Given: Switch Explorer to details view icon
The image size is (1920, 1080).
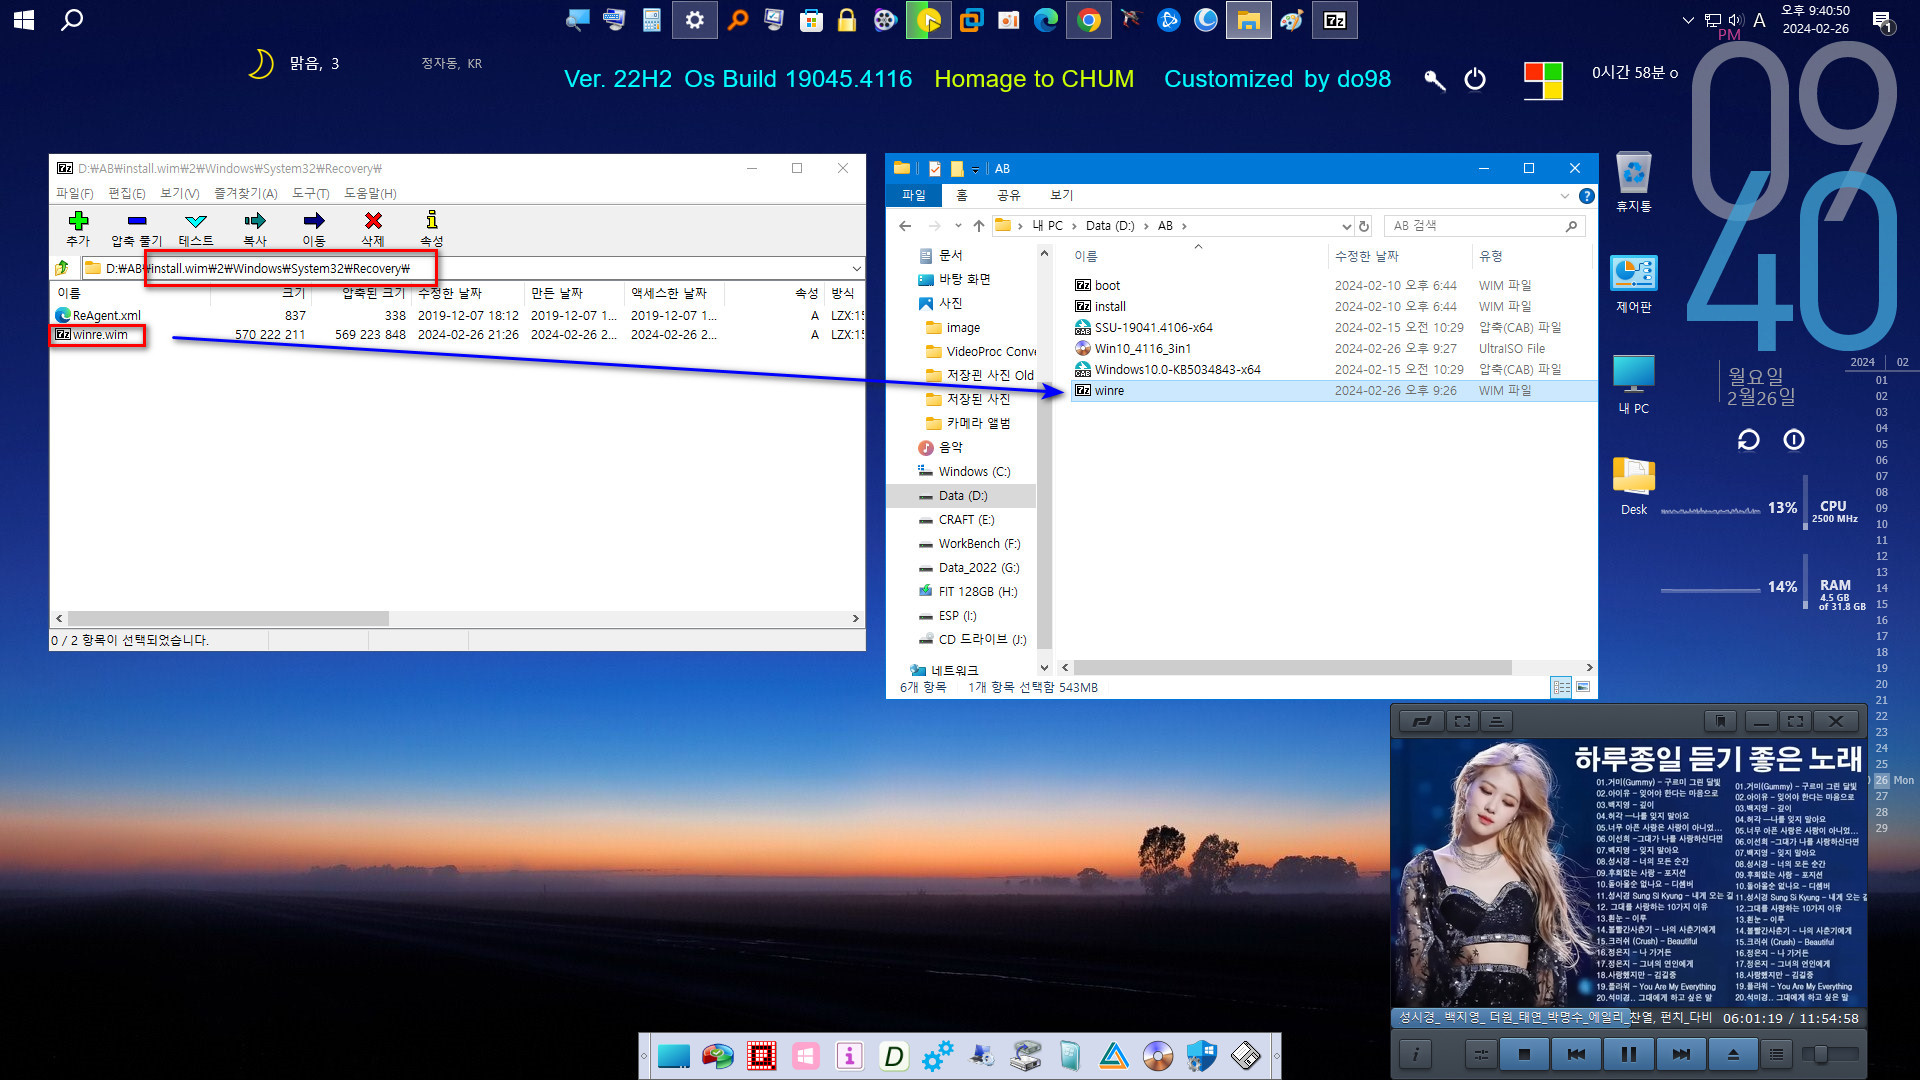Looking at the screenshot, I should 1561,687.
